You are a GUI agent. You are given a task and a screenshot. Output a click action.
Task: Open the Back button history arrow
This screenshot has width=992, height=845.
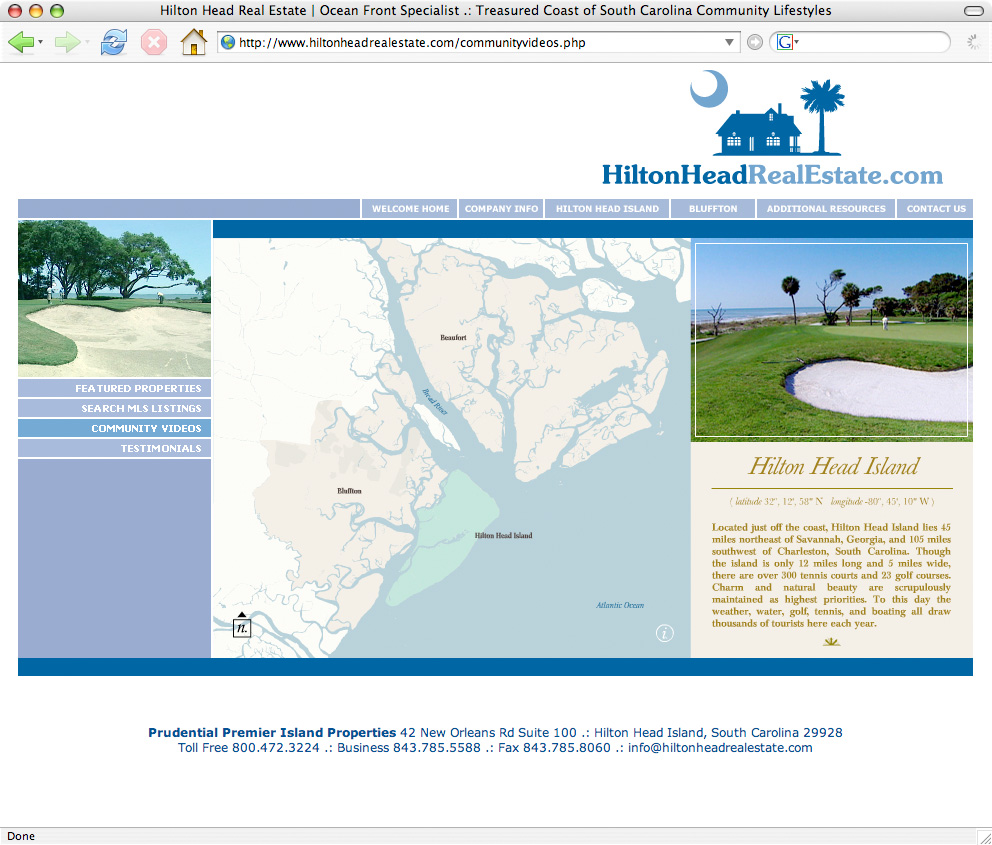click(40, 42)
